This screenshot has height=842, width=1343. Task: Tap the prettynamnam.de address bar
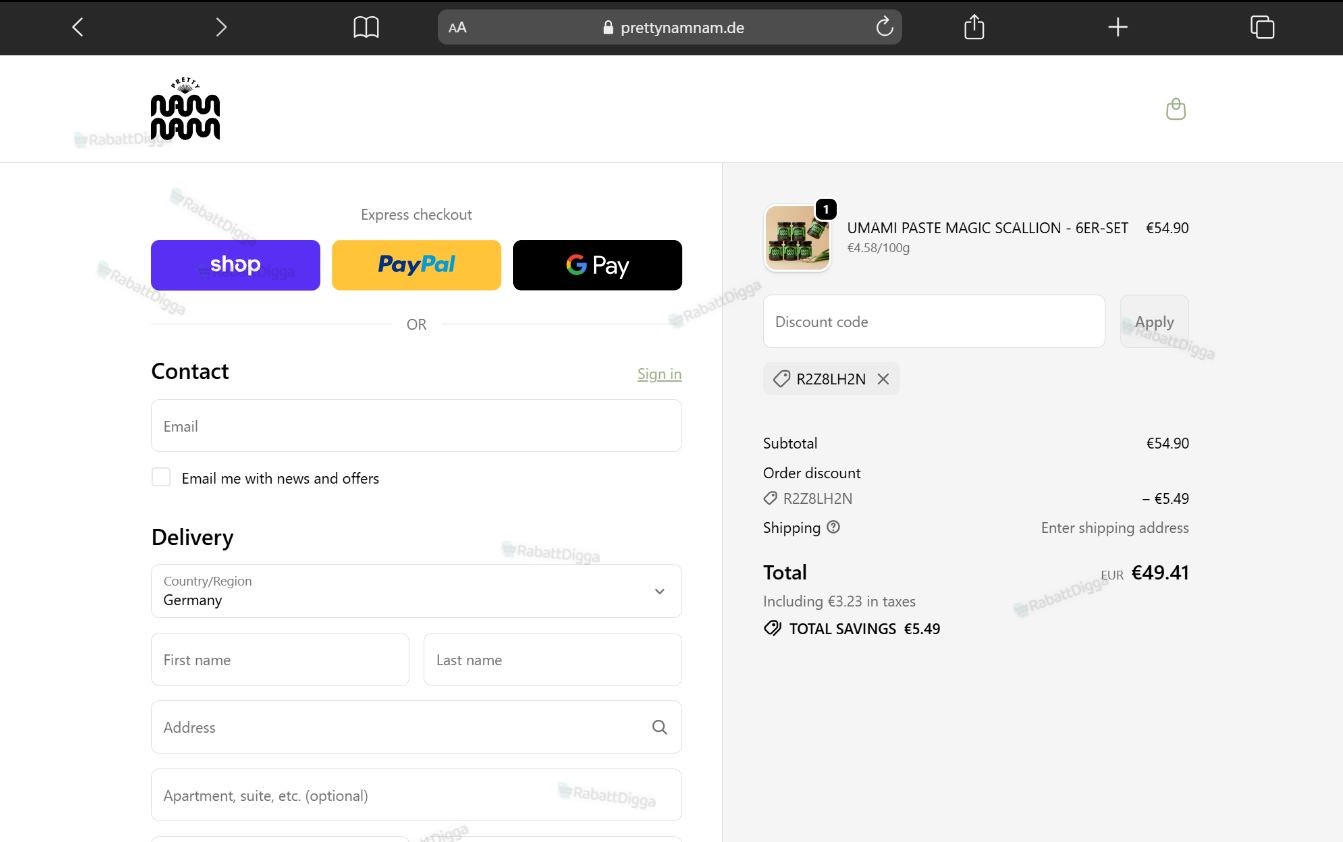[x=670, y=27]
